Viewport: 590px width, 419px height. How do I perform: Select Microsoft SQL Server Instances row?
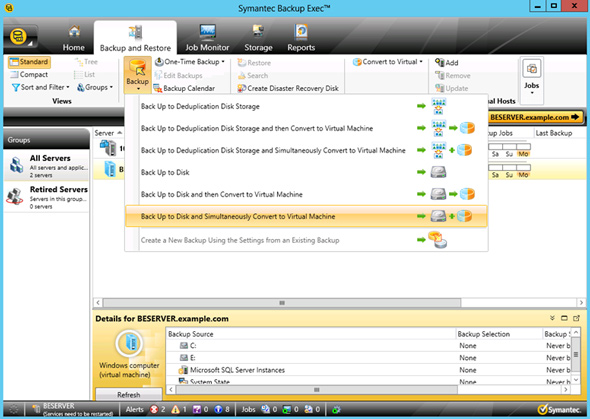[x=369, y=370]
